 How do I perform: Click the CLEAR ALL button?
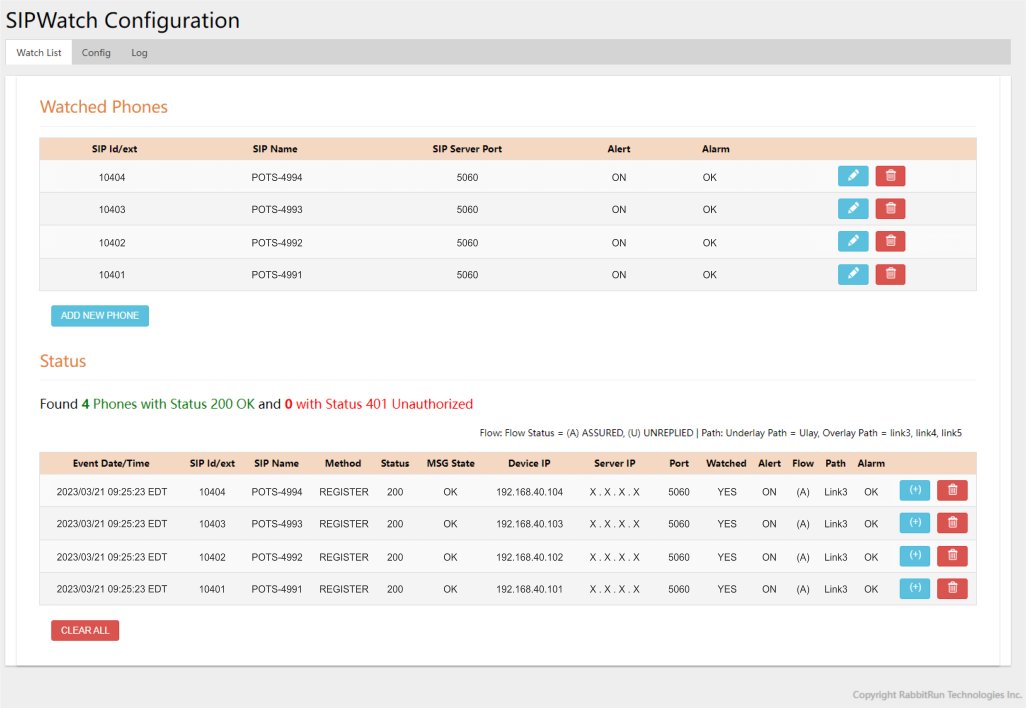[x=85, y=630]
